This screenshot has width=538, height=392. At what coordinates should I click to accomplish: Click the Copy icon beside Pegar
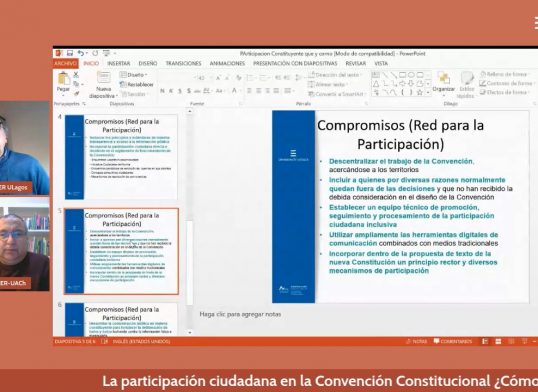tap(76, 84)
